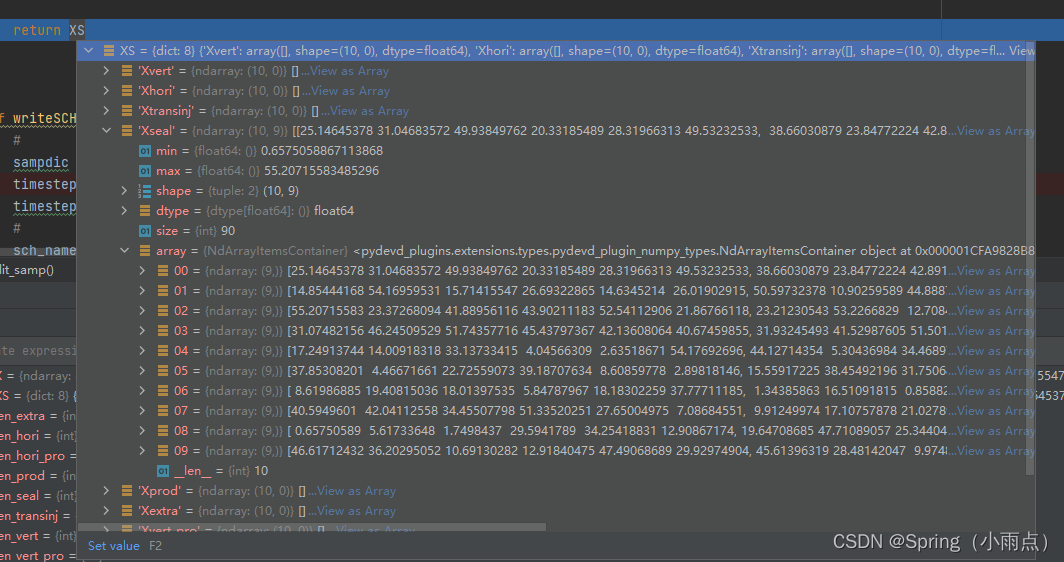Click the array container icon
This screenshot has height=562, width=1064.
coord(145,250)
